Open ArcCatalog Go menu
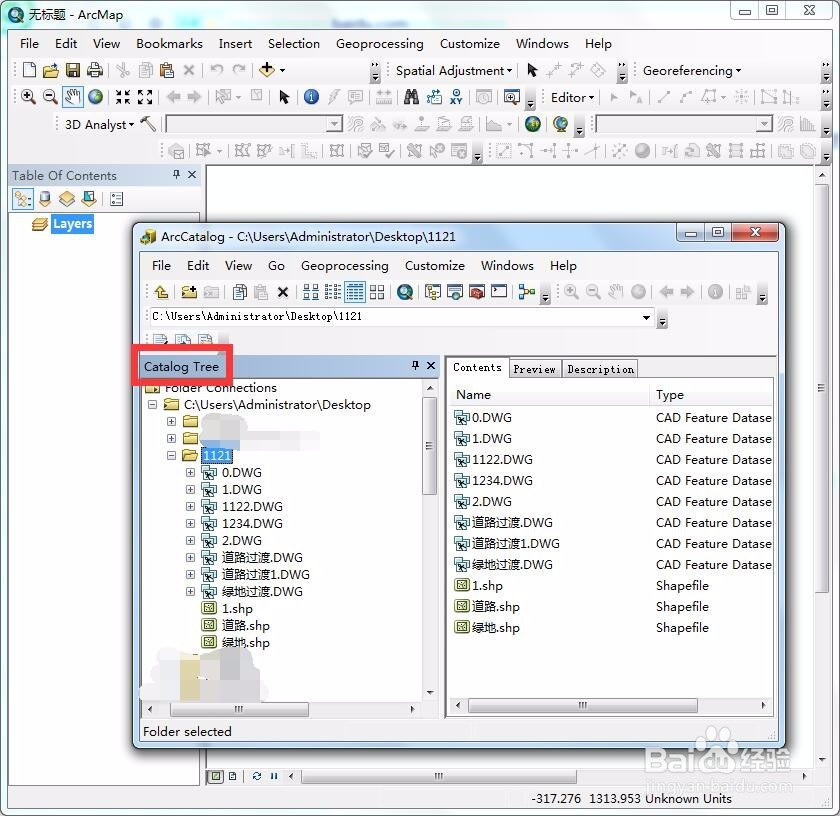The width and height of the screenshot is (840, 816). pos(276,266)
